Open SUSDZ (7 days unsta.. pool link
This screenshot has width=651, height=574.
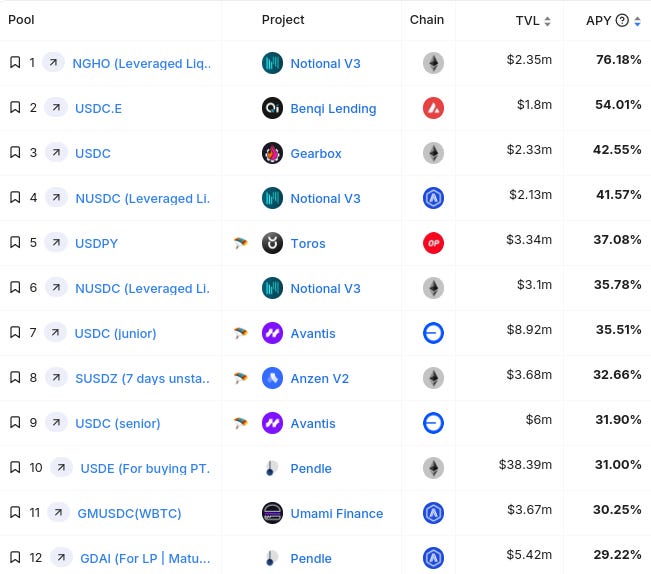click(x=143, y=379)
